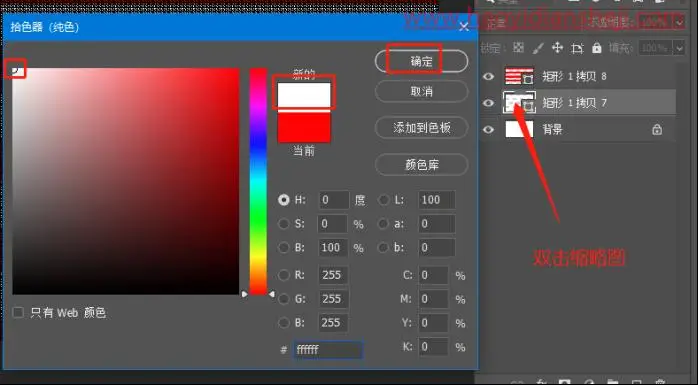Close the 拾色器 dialog with X
Image resolution: width=698 pixels, height=385 pixels.
click(x=464, y=27)
